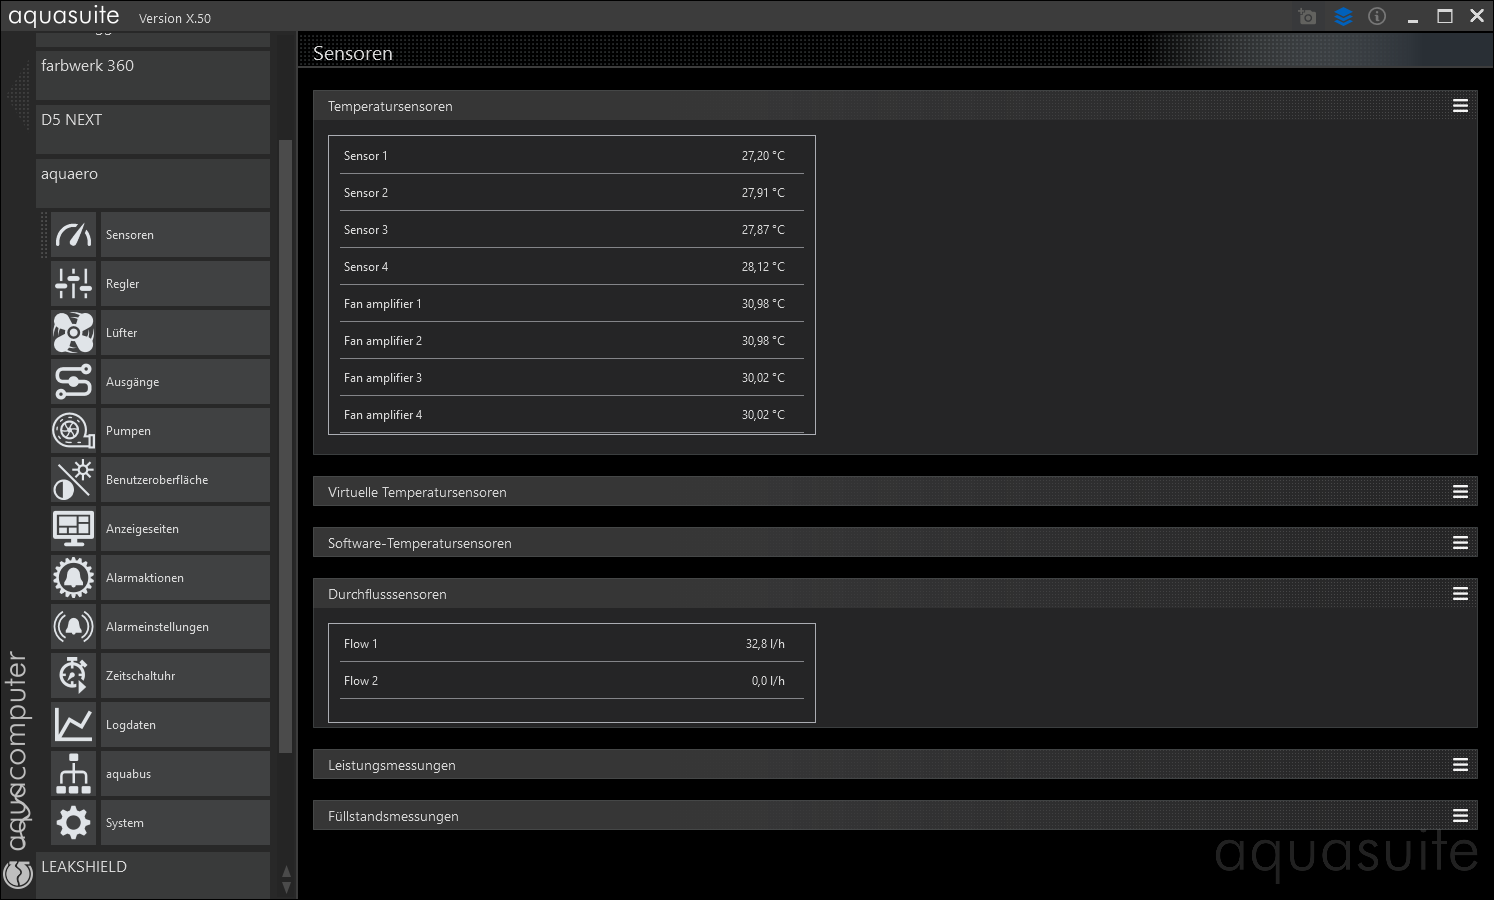Select the Sensor 3 temperature row

click(572, 230)
